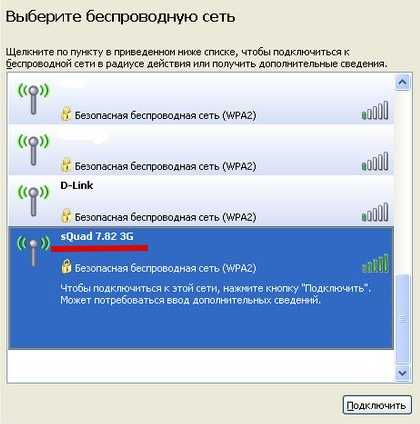Click the connection hint text under sQuad network
The height and width of the screenshot is (424, 420).
(216, 294)
